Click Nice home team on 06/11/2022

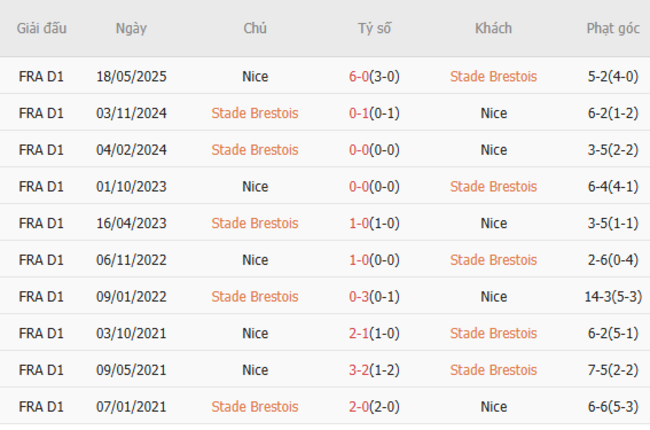click(255, 260)
